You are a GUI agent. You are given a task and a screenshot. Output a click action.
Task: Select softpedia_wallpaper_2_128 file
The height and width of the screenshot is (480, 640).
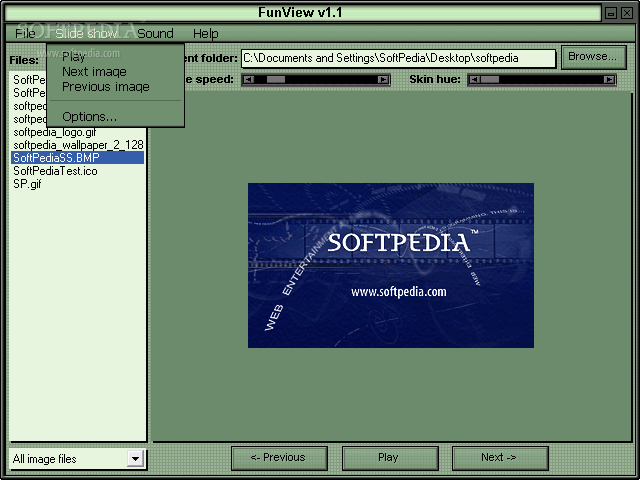coord(78,145)
